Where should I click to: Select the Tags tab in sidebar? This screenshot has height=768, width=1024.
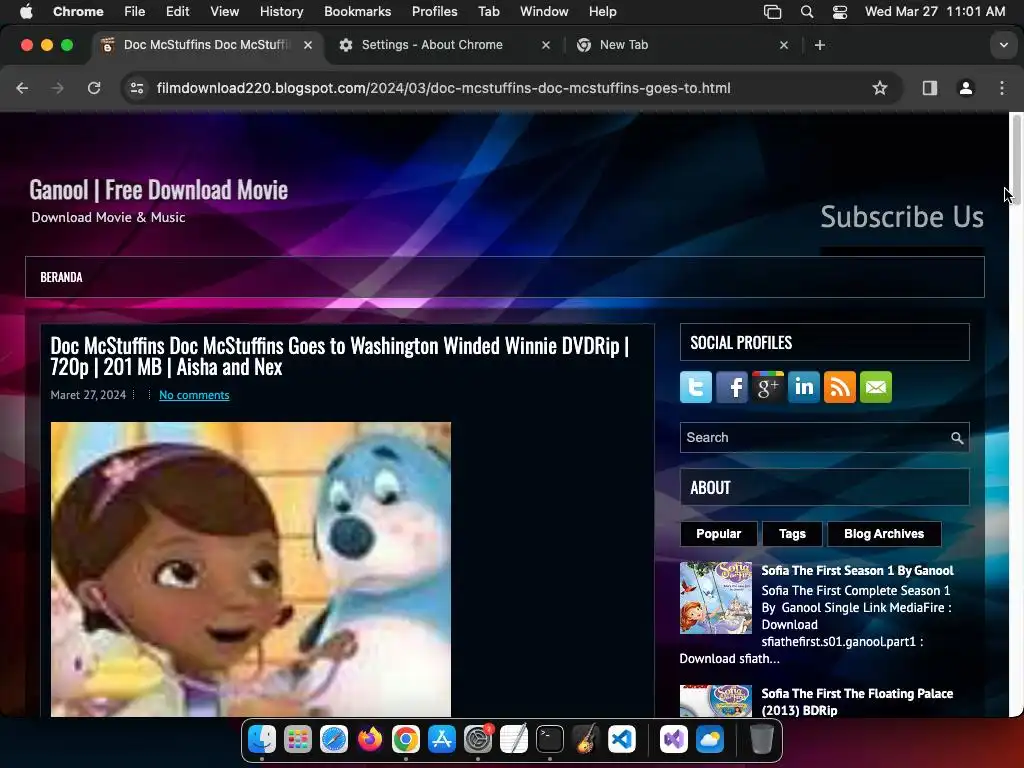[792, 534]
